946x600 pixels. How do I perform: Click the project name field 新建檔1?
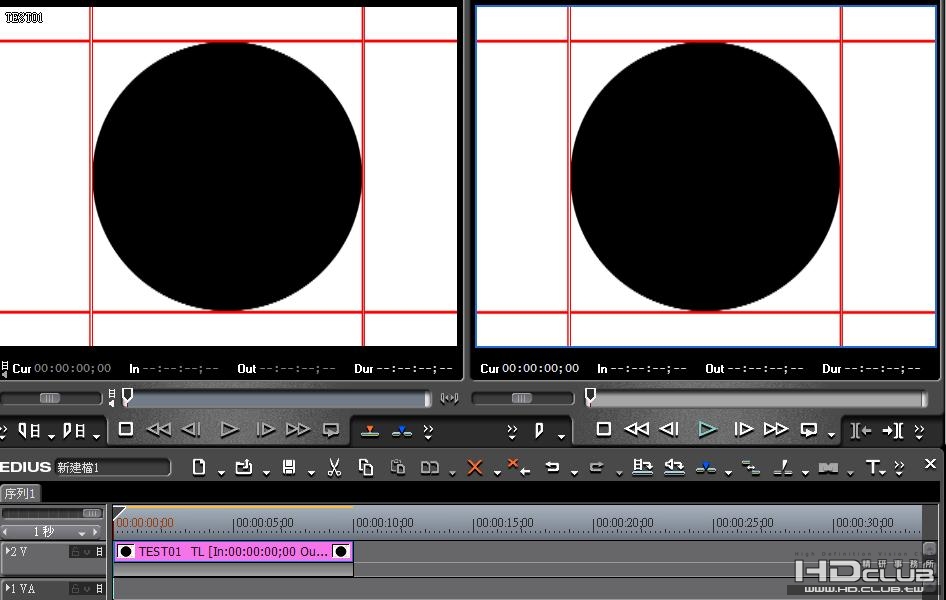click(x=110, y=467)
